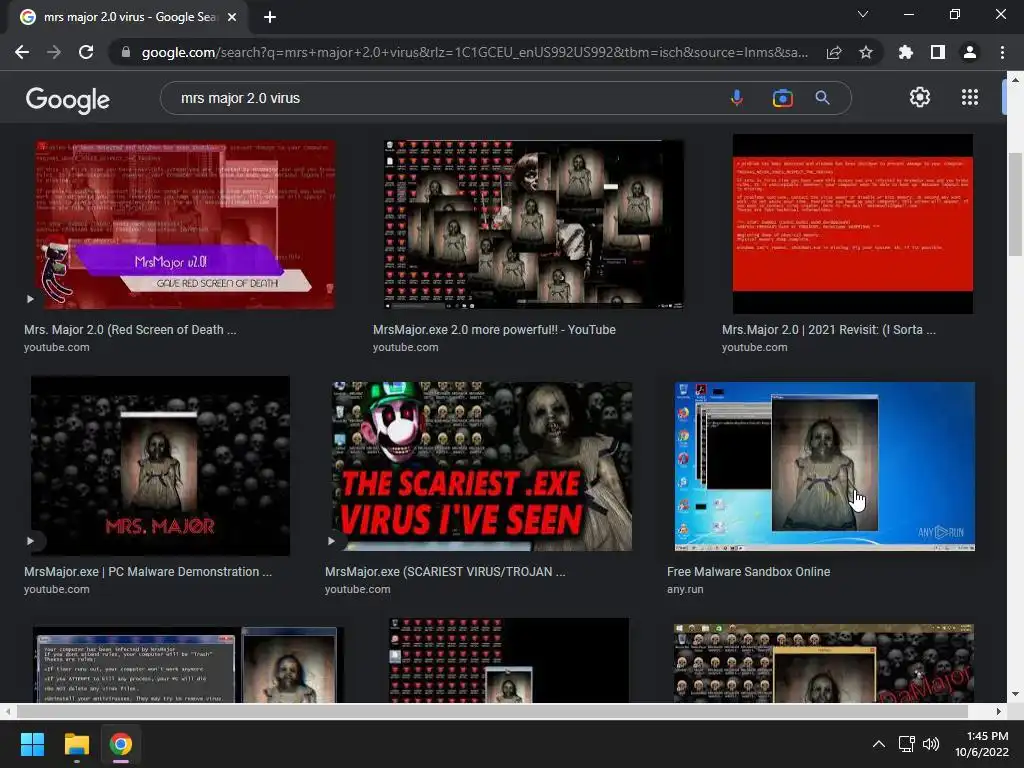Screen dimensions: 1024x768
Task: Open the bottom-row skull icons thumbnail
Action: [824, 664]
